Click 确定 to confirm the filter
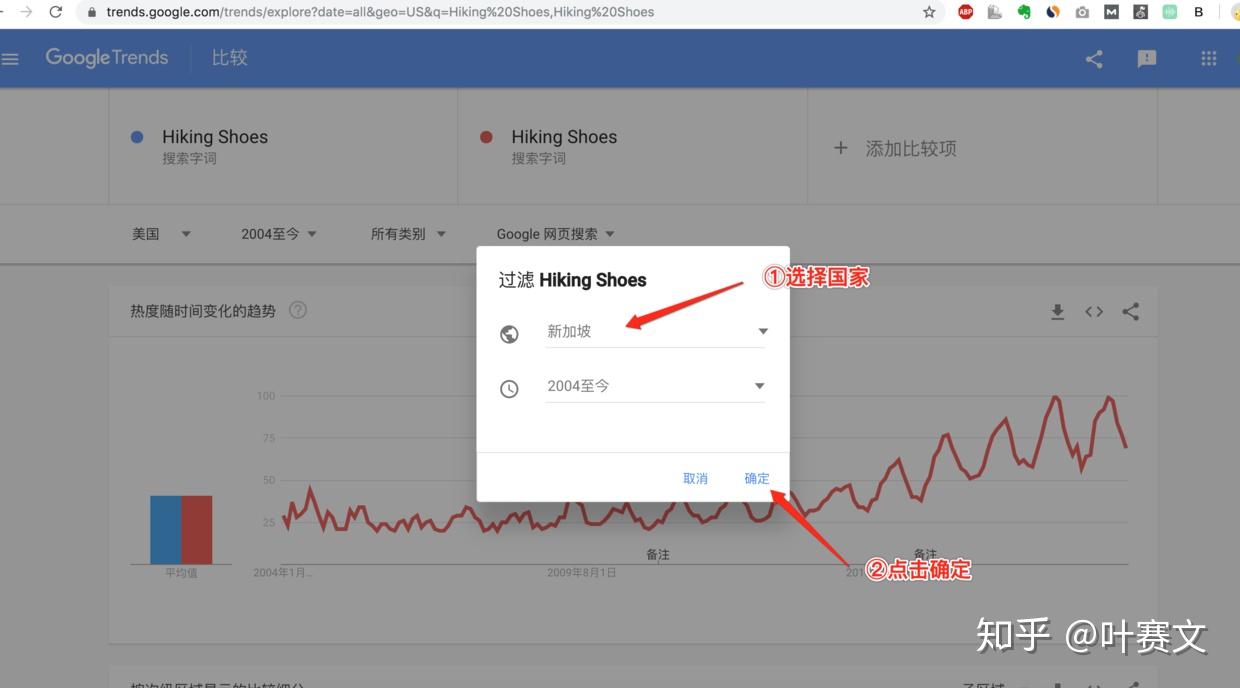 [x=757, y=478]
